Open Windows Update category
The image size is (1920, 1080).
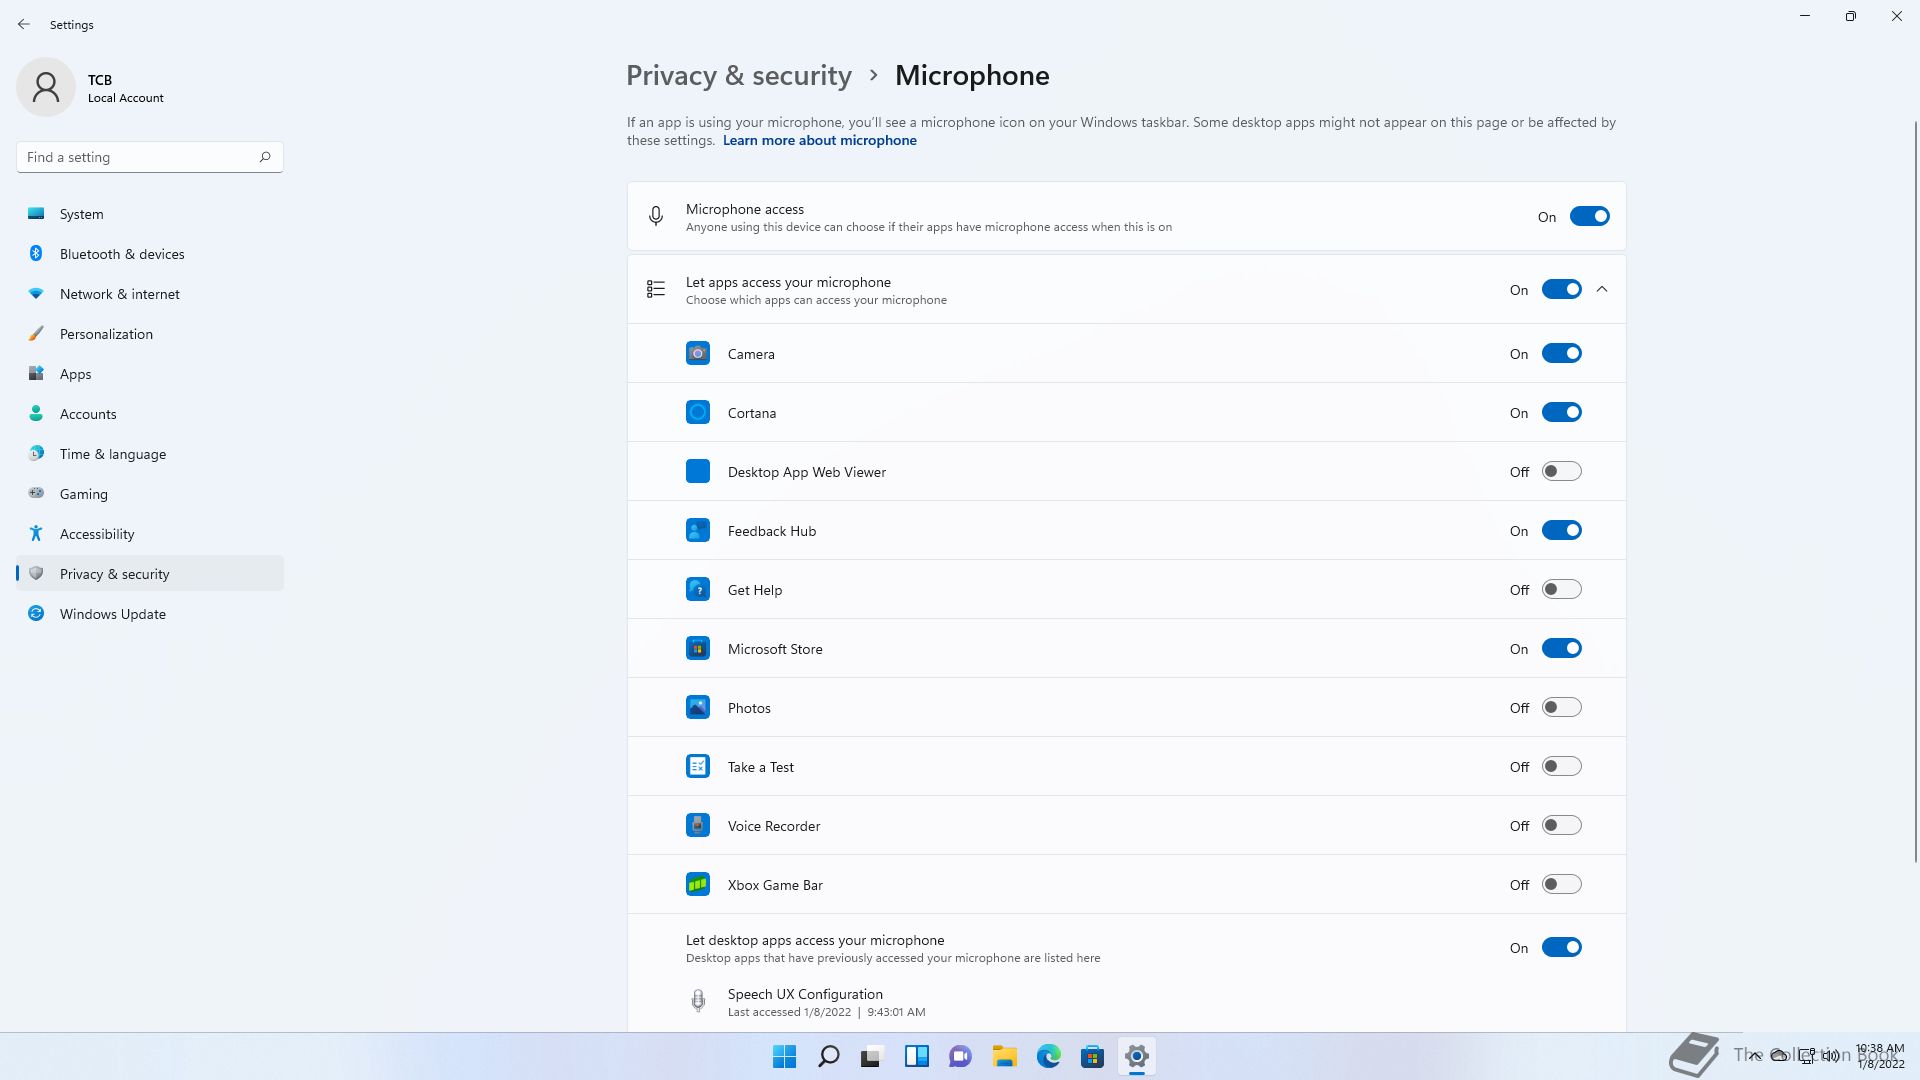[x=150, y=614]
